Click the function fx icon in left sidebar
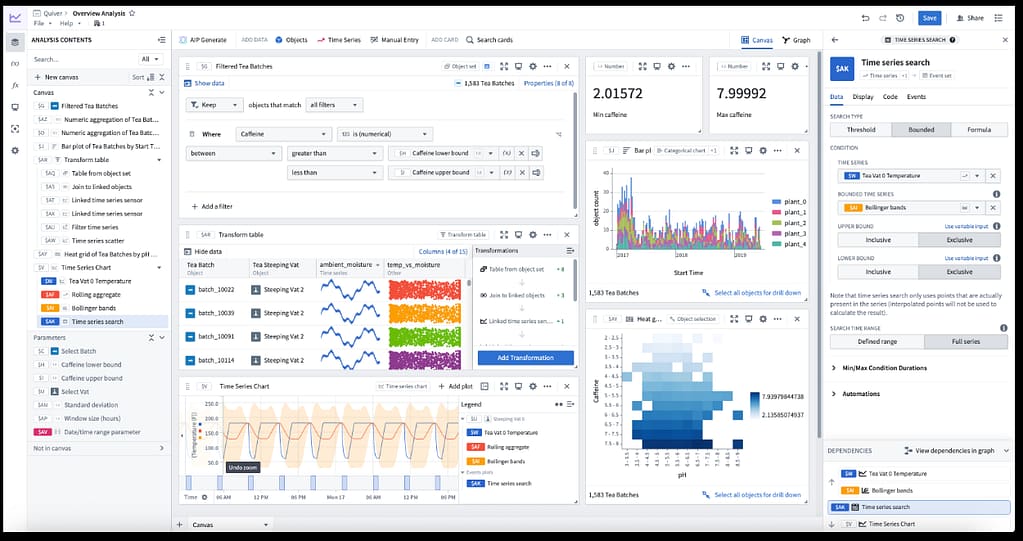This screenshot has height=541, width=1023. (x=15, y=86)
